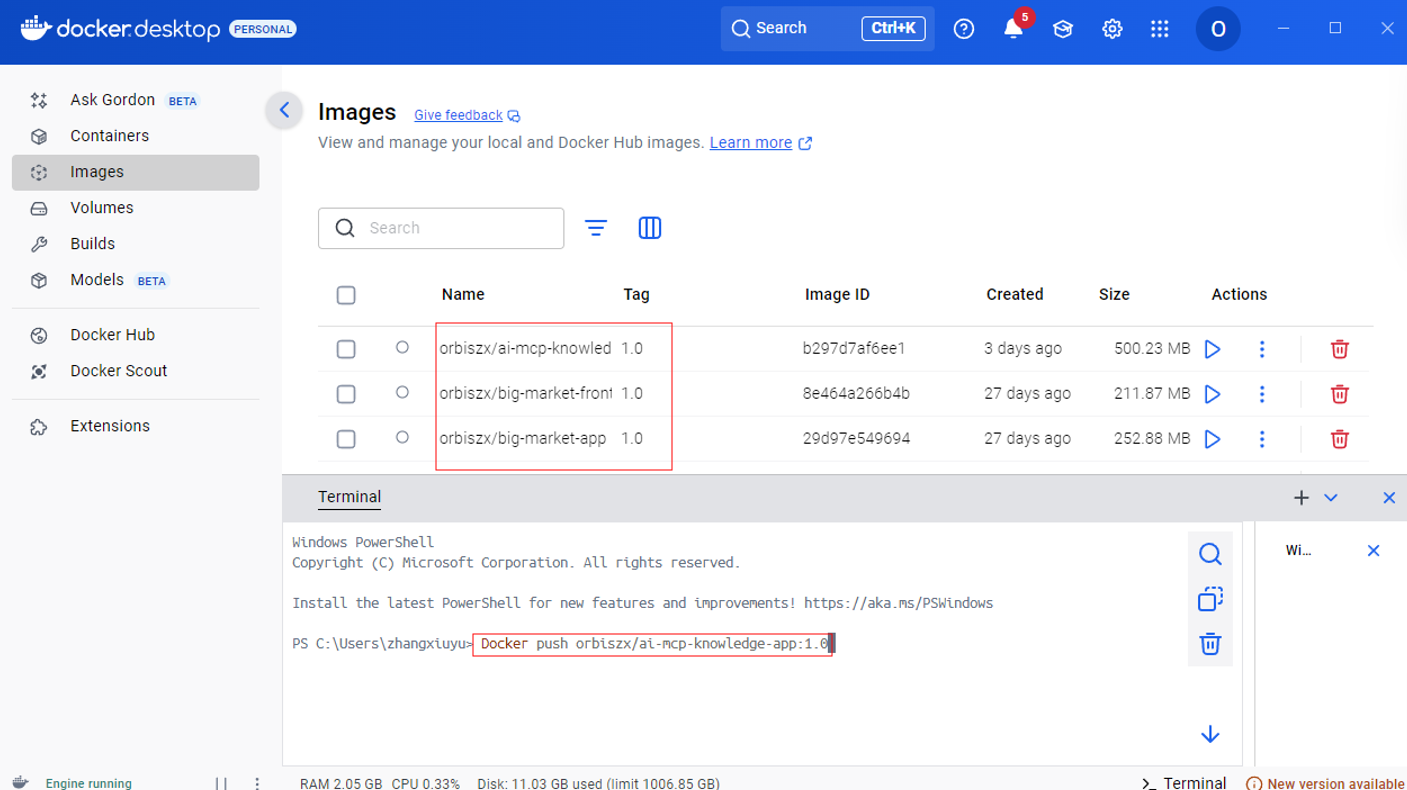Open the user account avatar O
Screen dimensions: 1407x790
pyautogui.click(x=1218, y=29)
